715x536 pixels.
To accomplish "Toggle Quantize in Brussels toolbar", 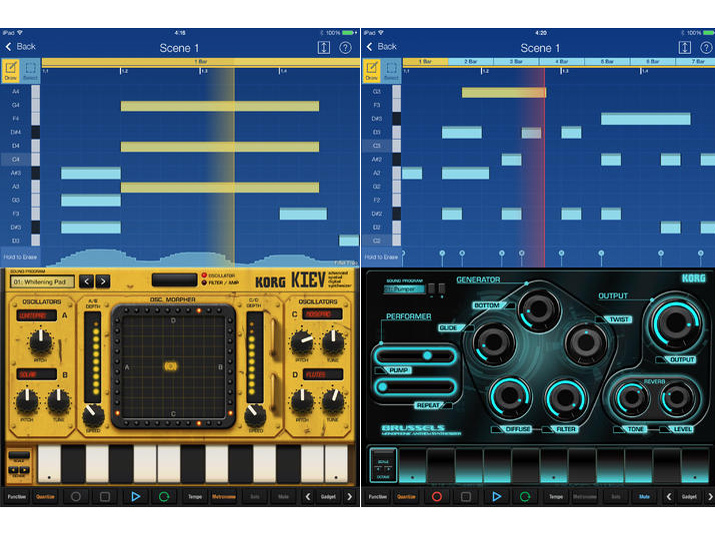I will pyautogui.click(x=406, y=497).
